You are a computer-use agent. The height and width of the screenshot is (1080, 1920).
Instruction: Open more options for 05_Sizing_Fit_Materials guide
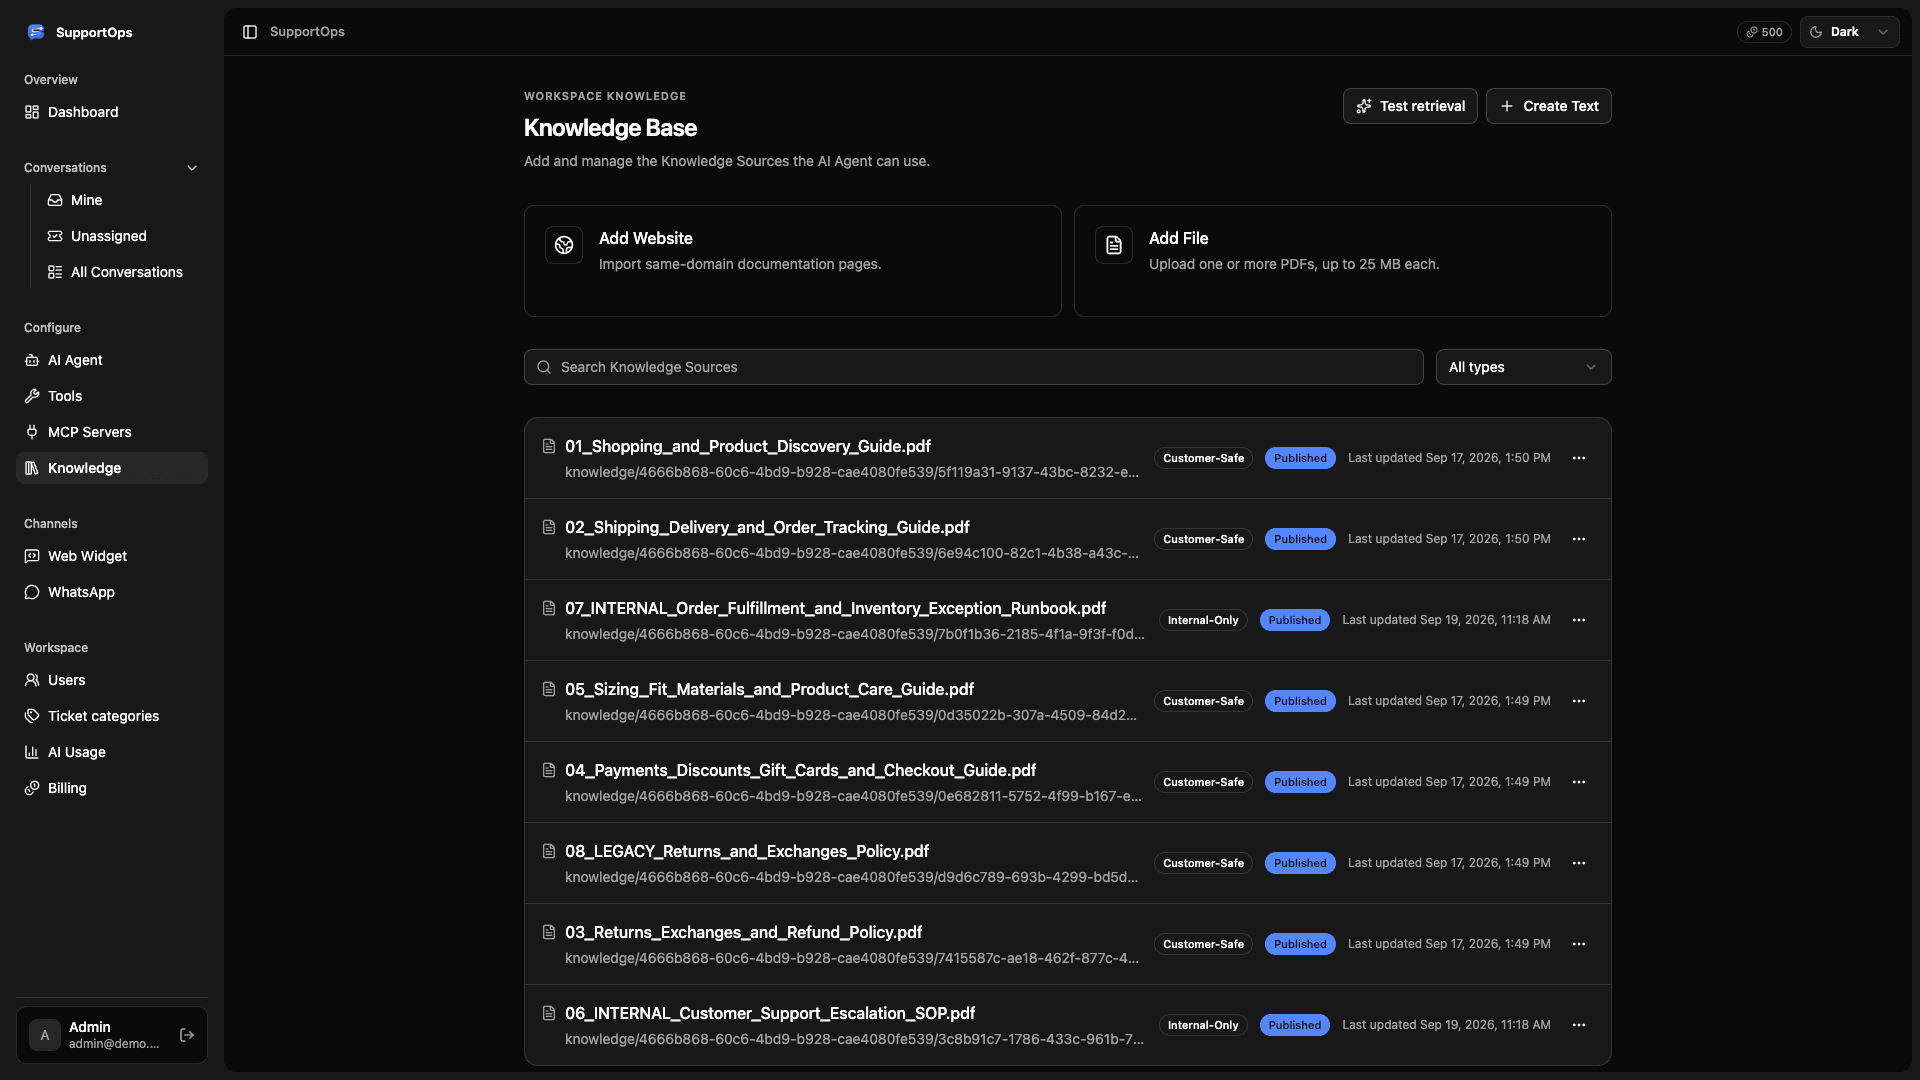(x=1579, y=701)
